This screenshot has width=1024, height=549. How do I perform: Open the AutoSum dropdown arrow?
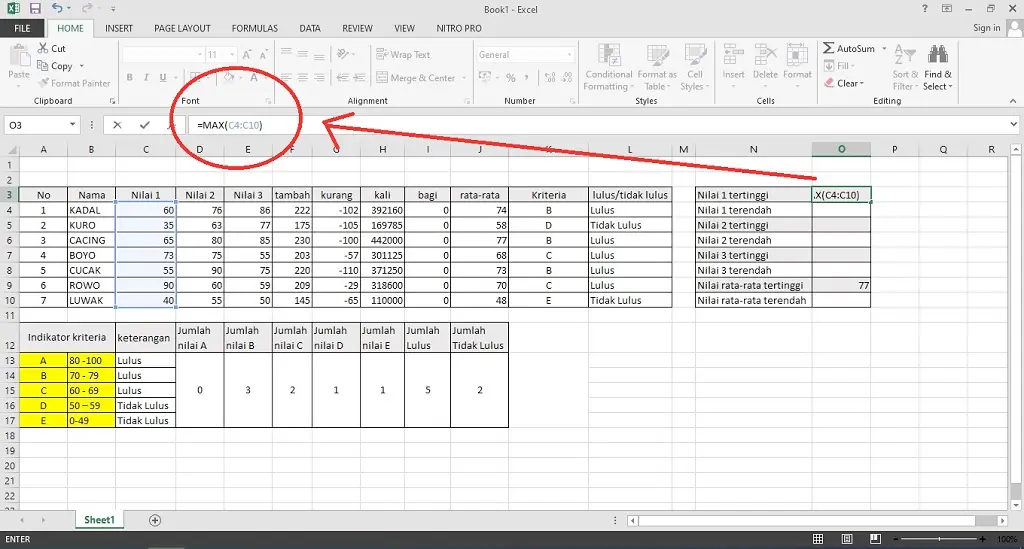tap(884, 48)
